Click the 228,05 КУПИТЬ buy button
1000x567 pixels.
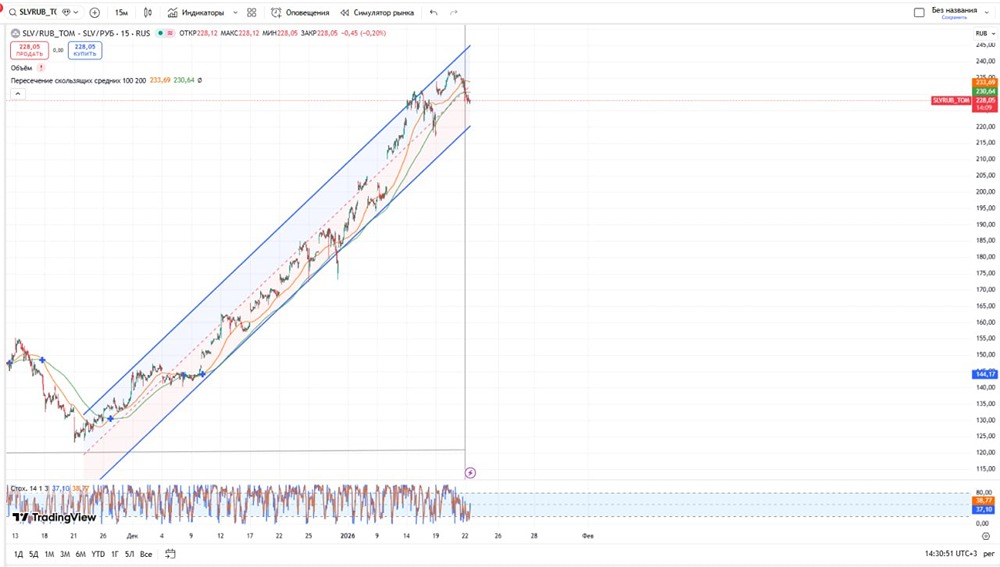(x=85, y=50)
